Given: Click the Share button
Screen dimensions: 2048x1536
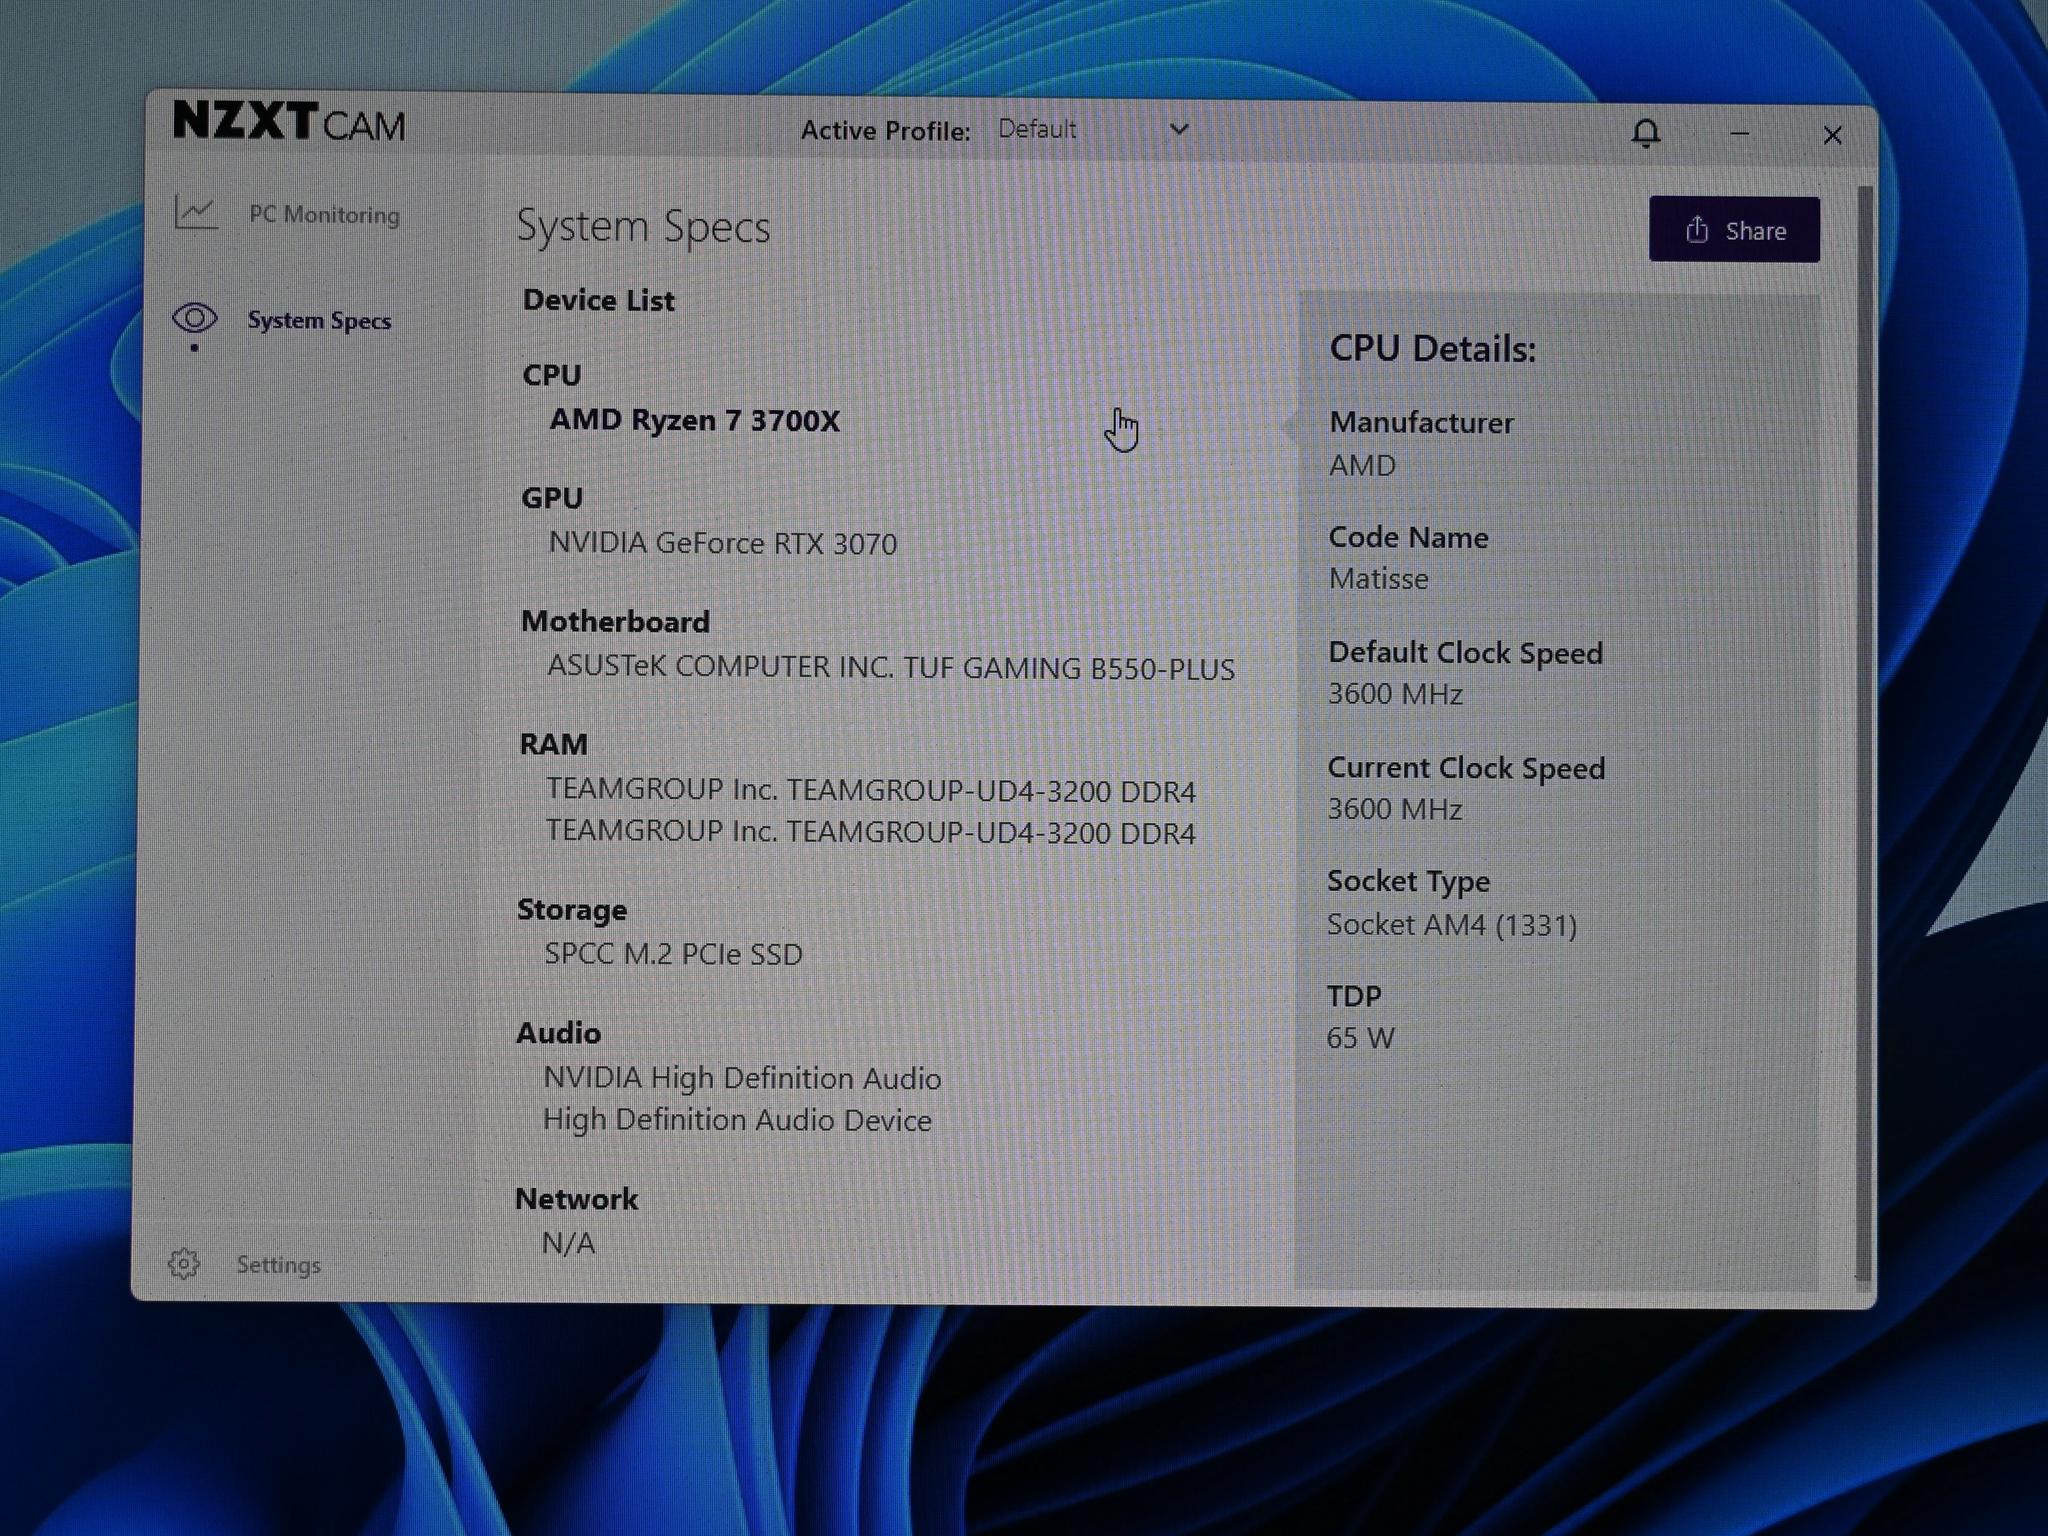Looking at the screenshot, I should pos(1734,230).
